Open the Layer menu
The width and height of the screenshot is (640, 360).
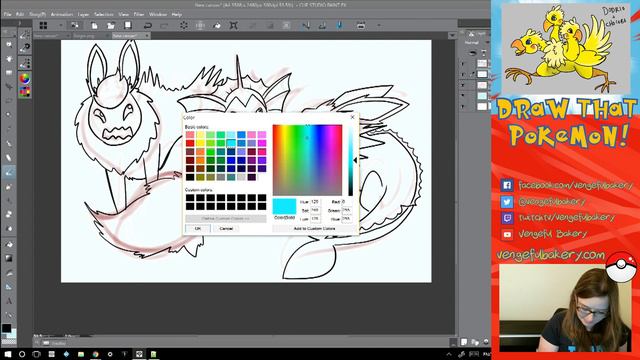pos(83,14)
